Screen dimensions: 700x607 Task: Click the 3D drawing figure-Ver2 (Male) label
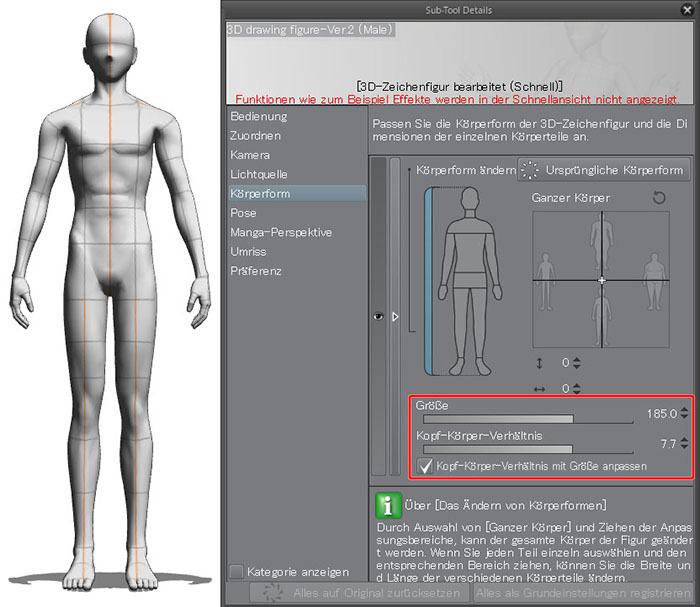(310, 30)
